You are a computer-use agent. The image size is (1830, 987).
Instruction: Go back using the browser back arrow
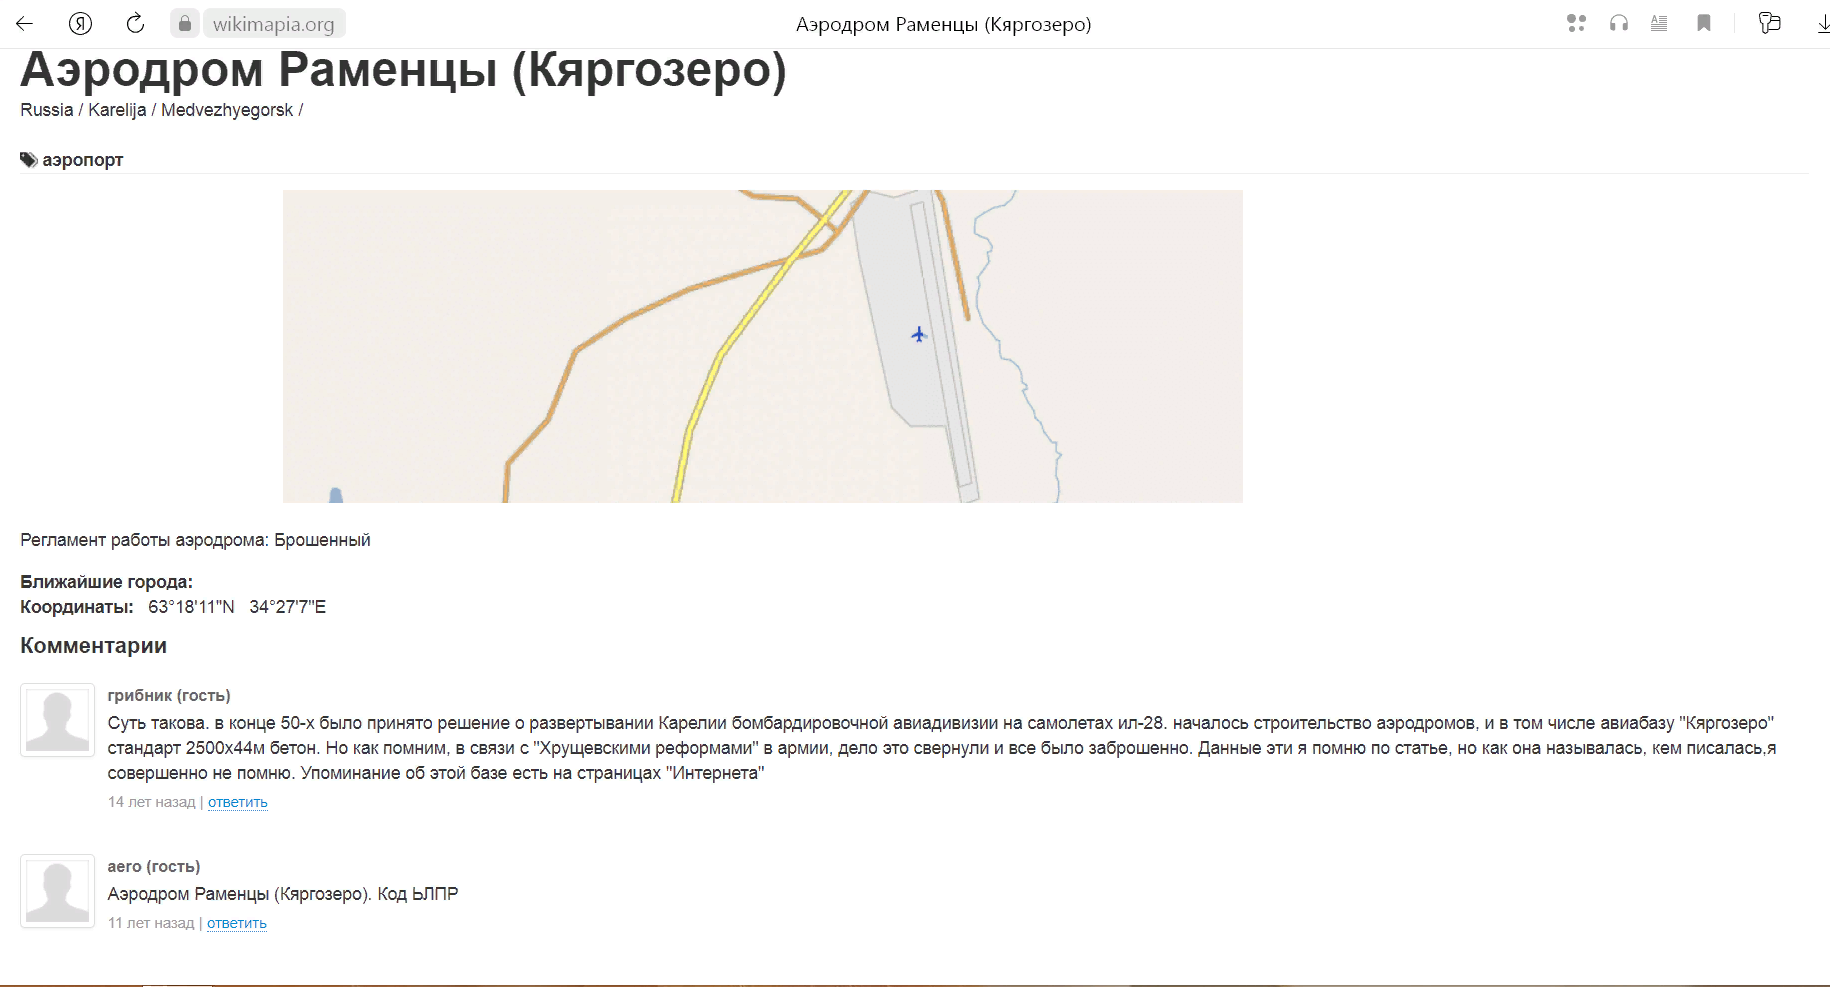(x=25, y=24)
